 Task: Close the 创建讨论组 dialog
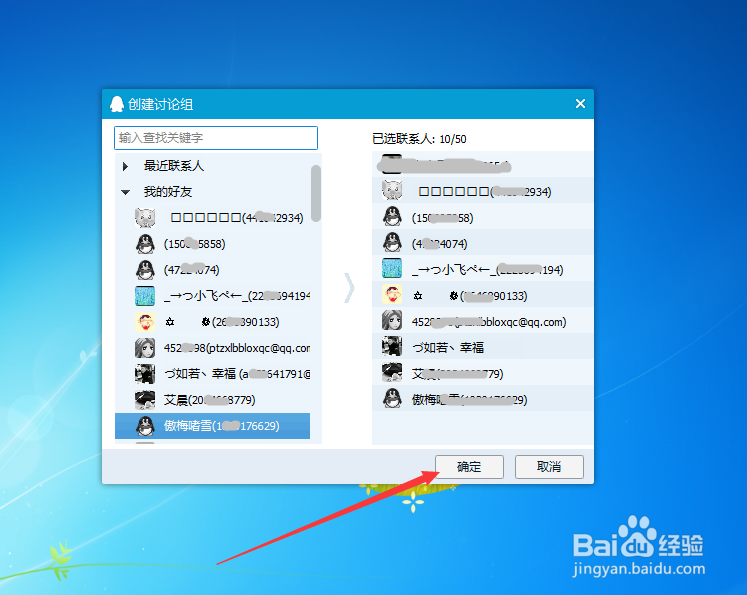pos(580,103)
